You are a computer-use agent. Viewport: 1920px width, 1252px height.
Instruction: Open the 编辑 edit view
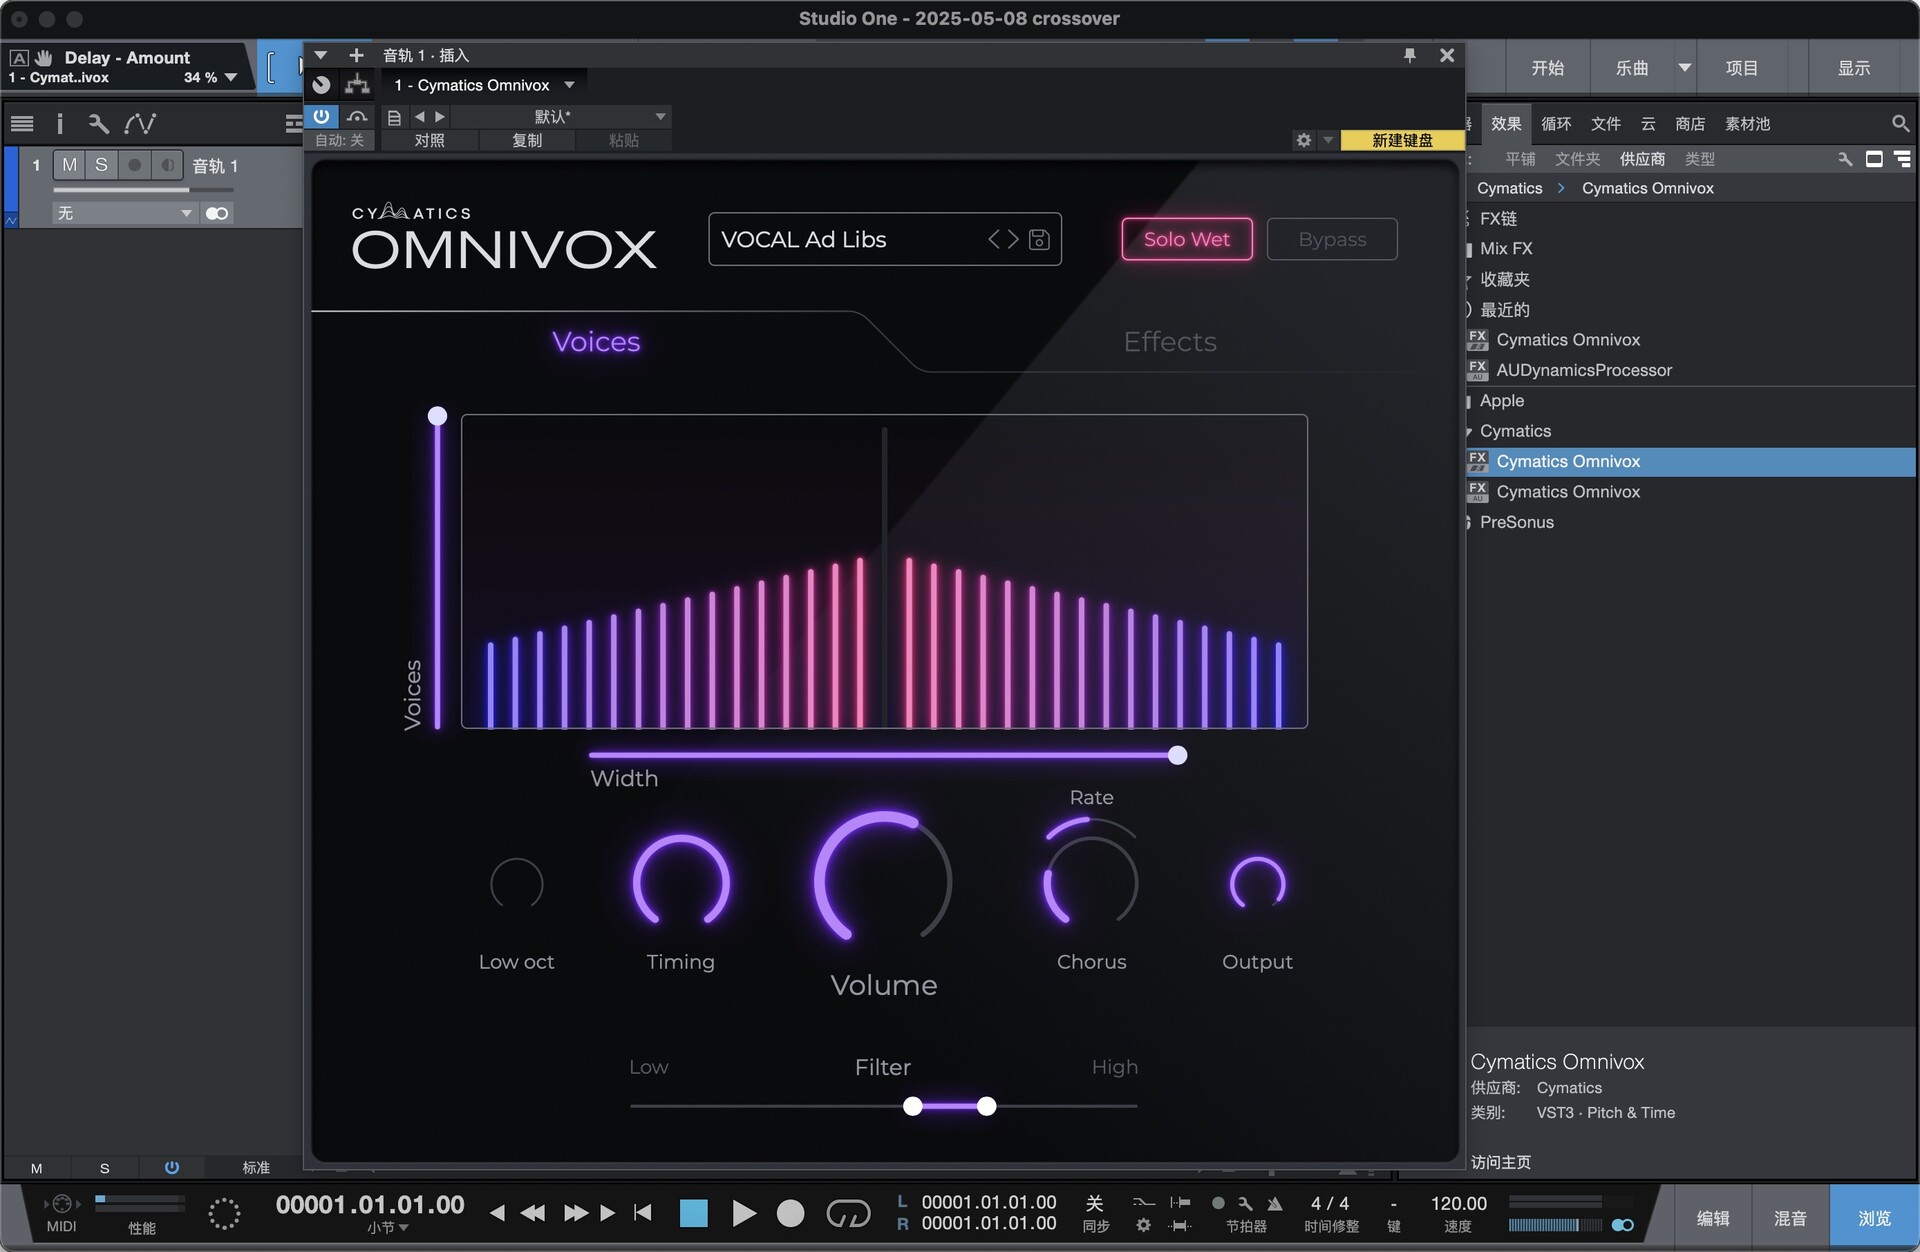[x=1712, y=1218]
